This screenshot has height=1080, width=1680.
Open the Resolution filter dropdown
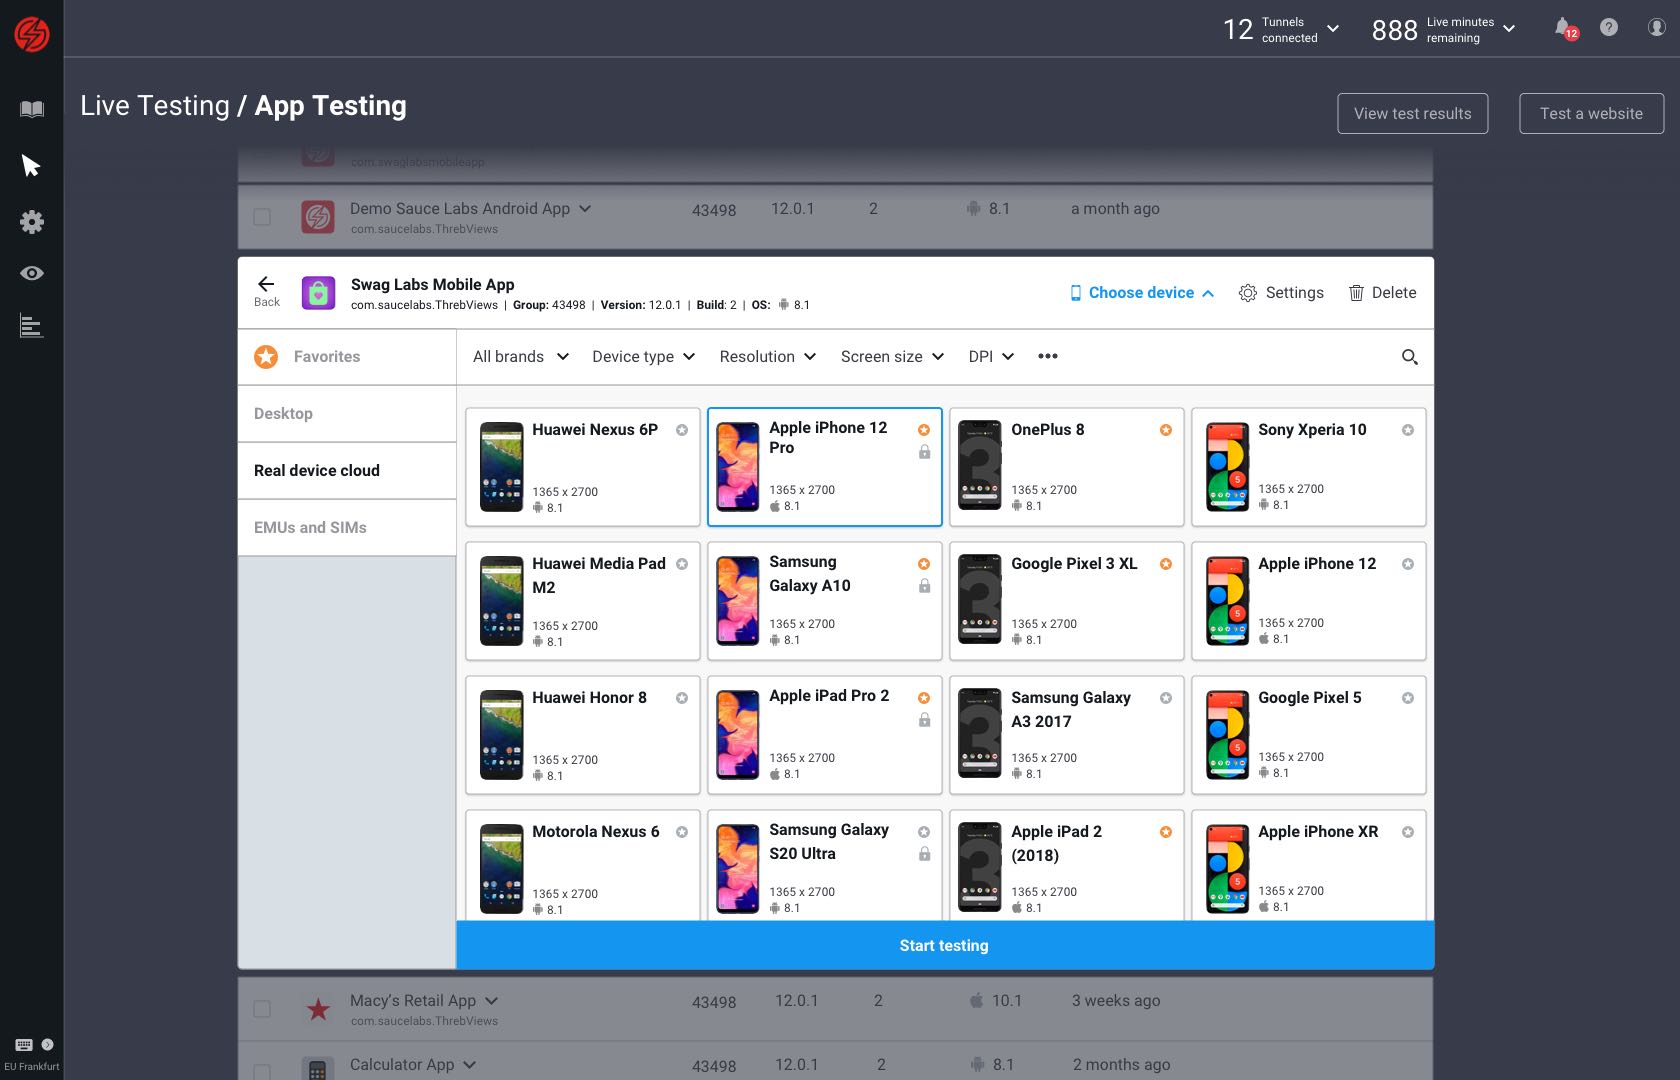click(767, 357)
